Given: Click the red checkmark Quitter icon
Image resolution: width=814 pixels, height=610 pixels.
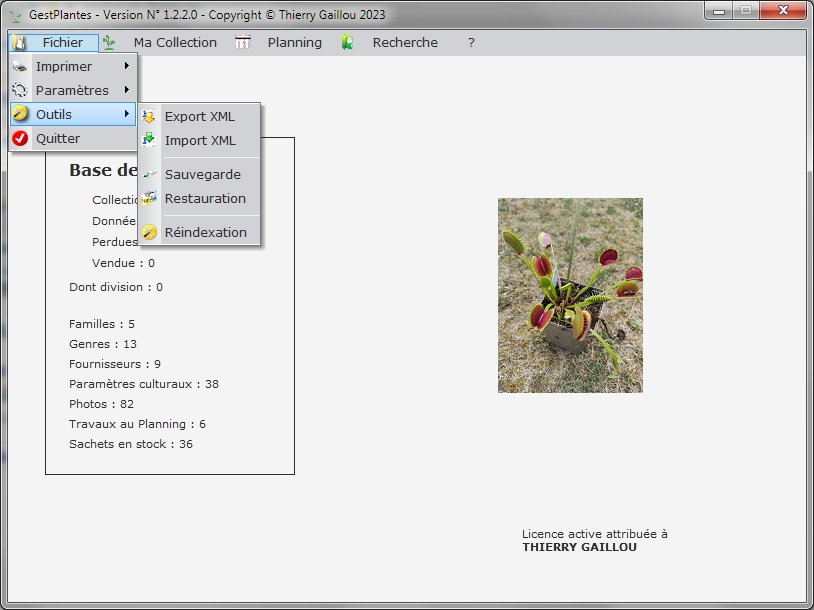Looking at the screenshot, I should [x=20, y=138].
